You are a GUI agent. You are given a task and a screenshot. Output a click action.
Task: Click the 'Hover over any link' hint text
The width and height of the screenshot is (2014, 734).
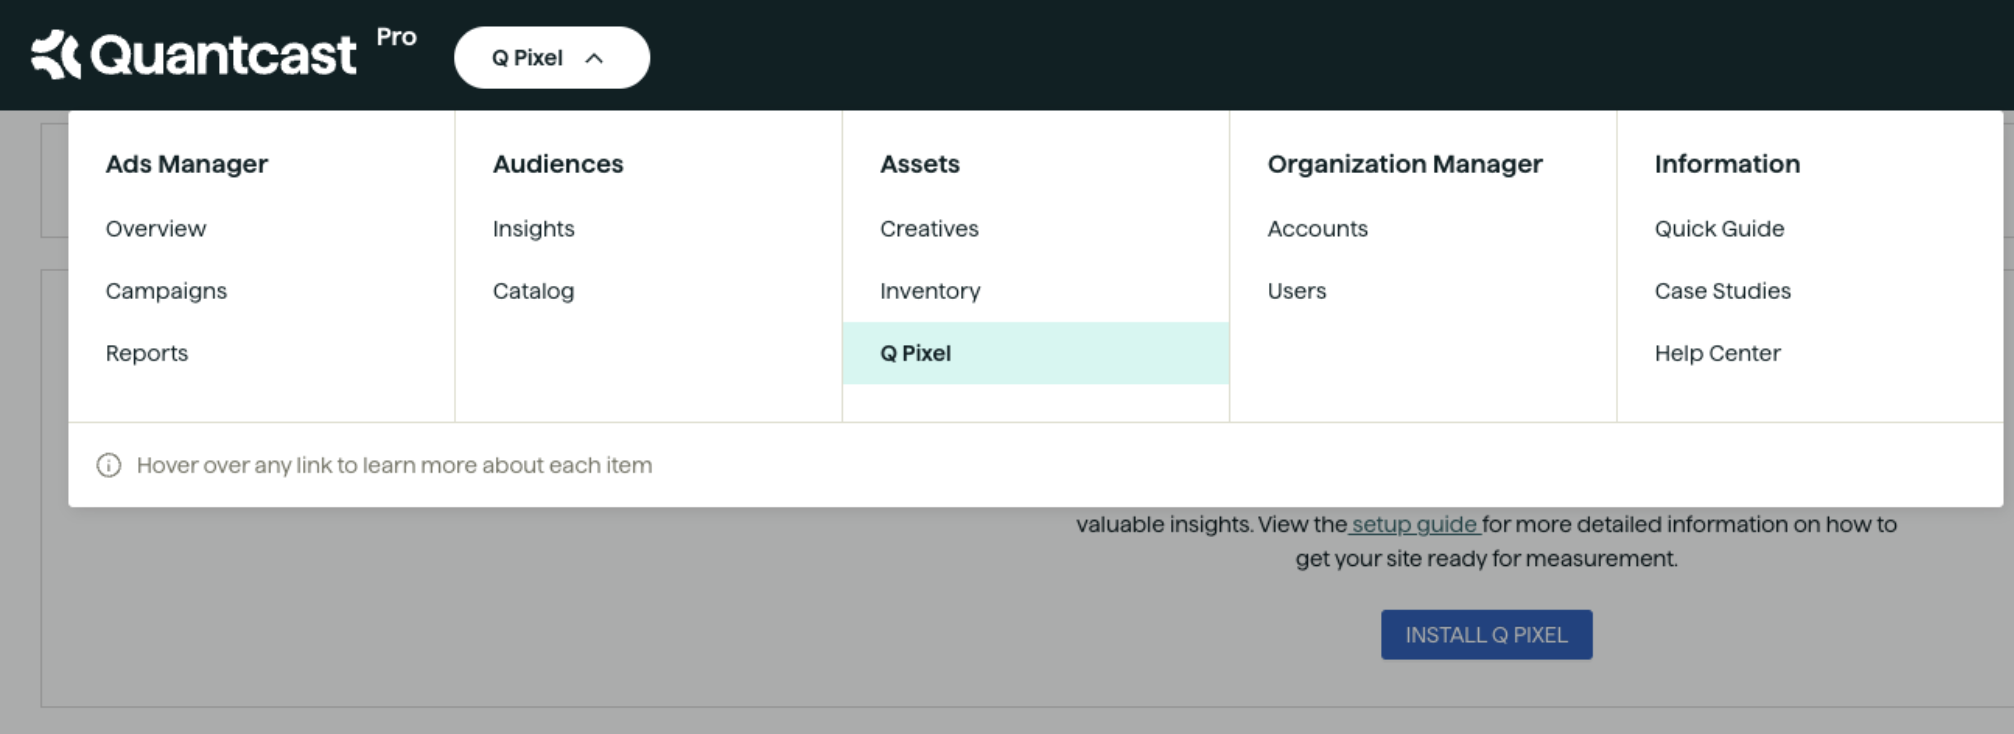(x=394, y=465)
